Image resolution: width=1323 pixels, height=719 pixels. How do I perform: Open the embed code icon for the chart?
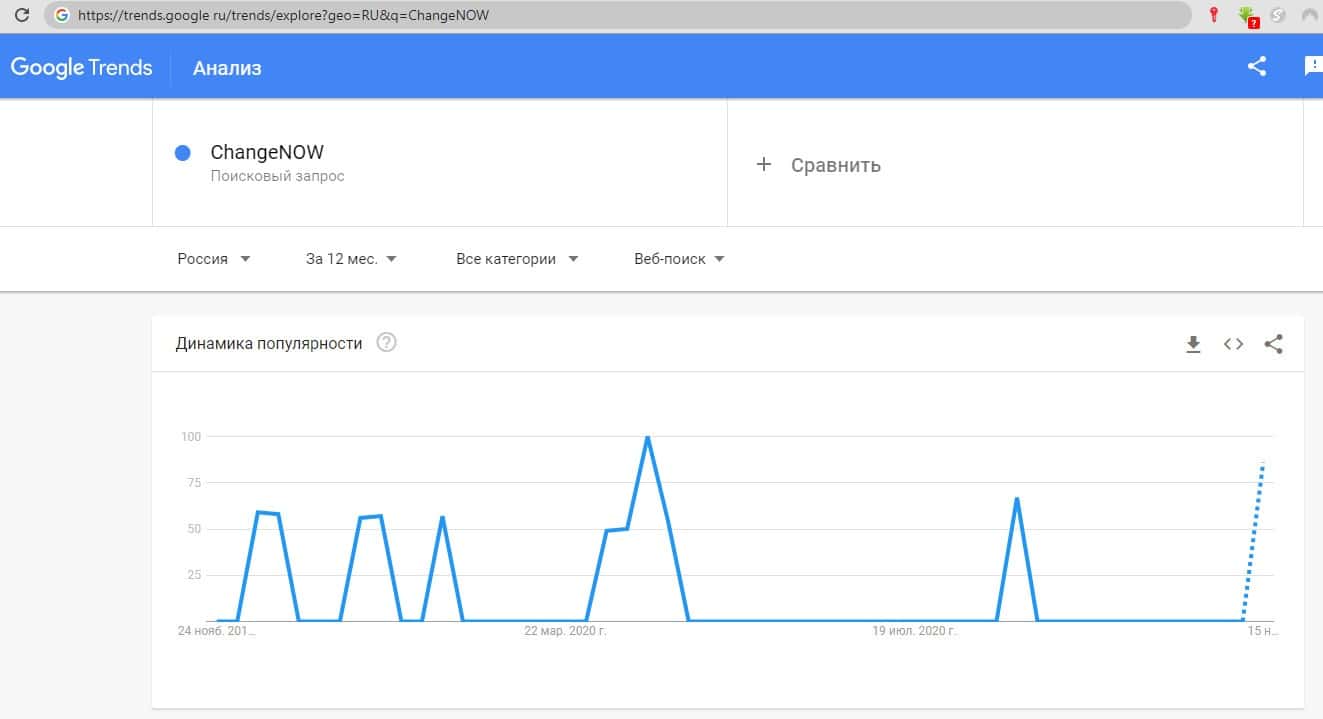(x=1233, y=344)
